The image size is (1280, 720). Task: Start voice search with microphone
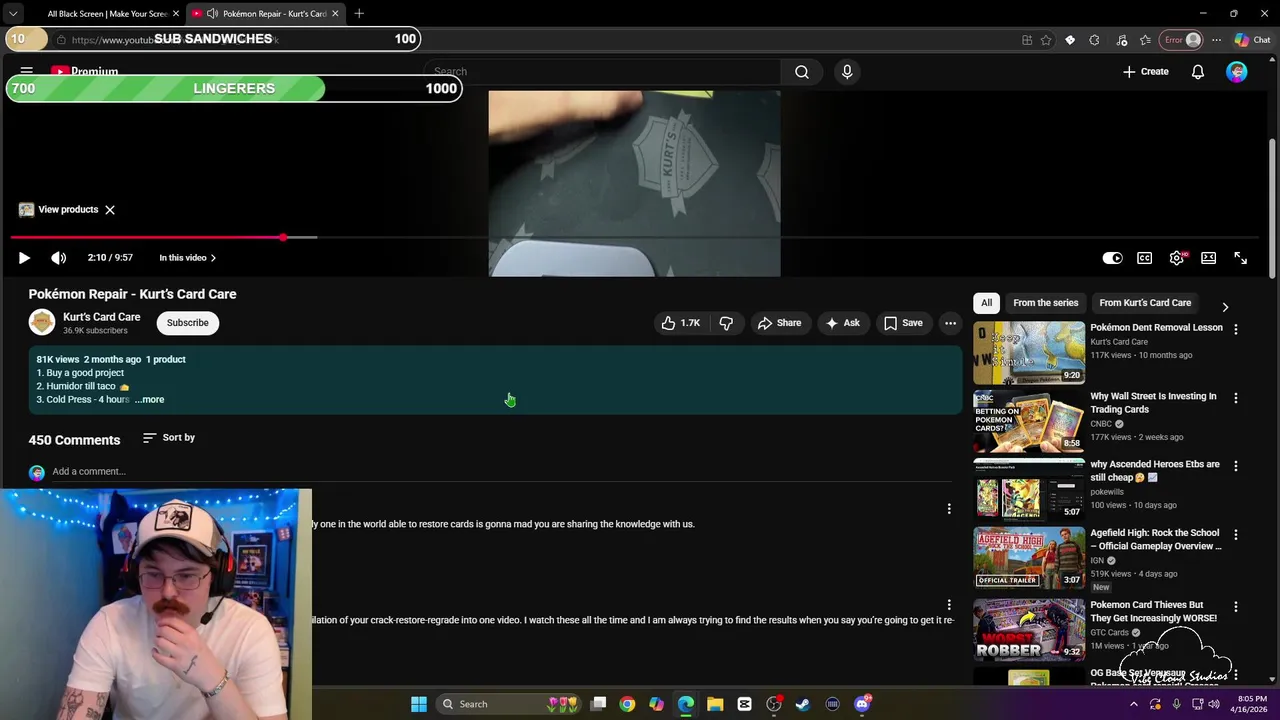coord(847,72)
